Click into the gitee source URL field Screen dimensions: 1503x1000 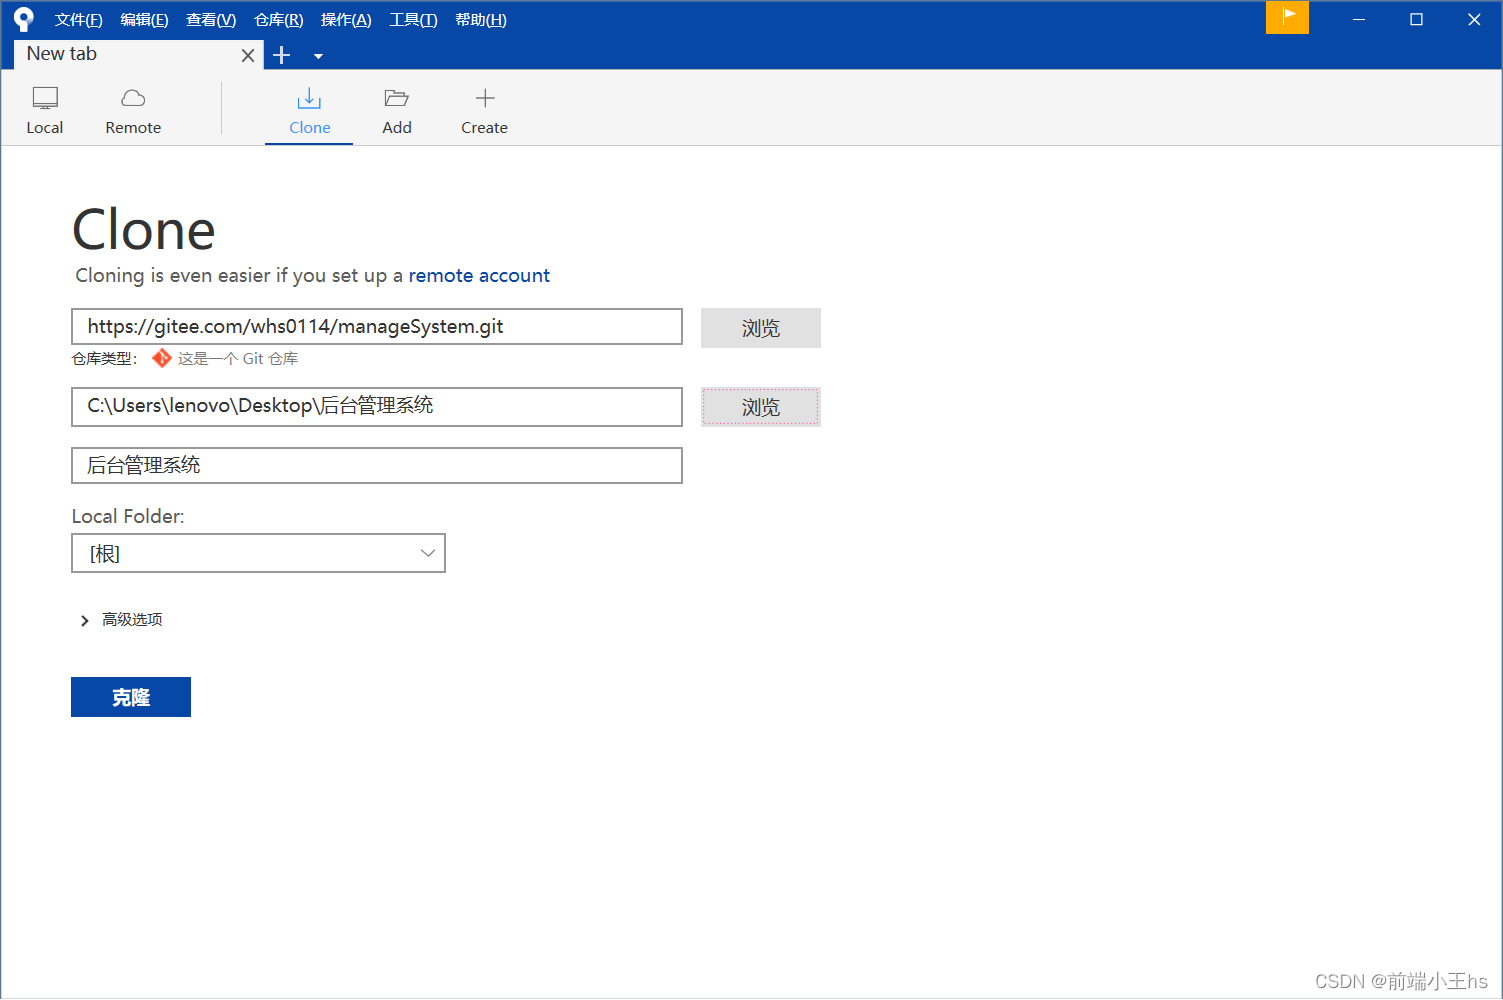[377, 327]
